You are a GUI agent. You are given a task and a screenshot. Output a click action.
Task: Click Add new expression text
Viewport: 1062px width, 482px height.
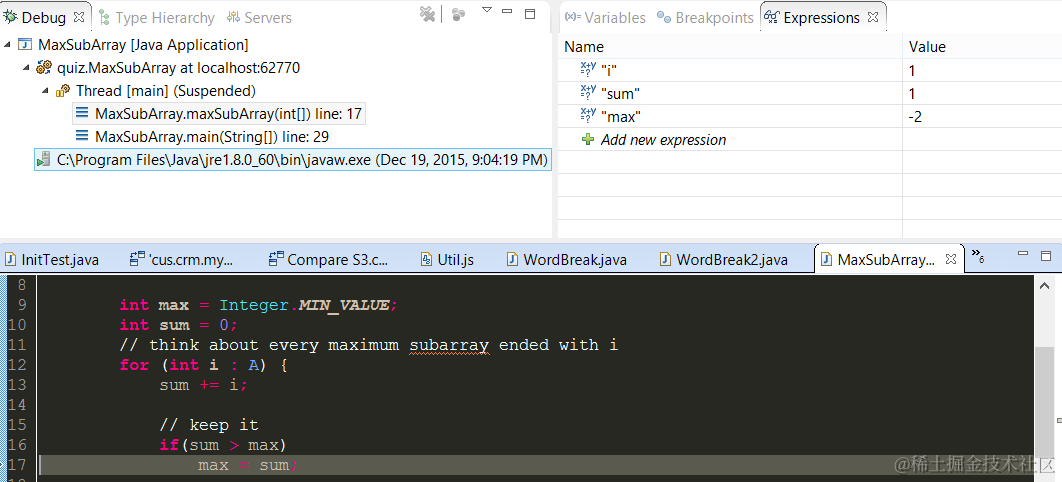663,139
